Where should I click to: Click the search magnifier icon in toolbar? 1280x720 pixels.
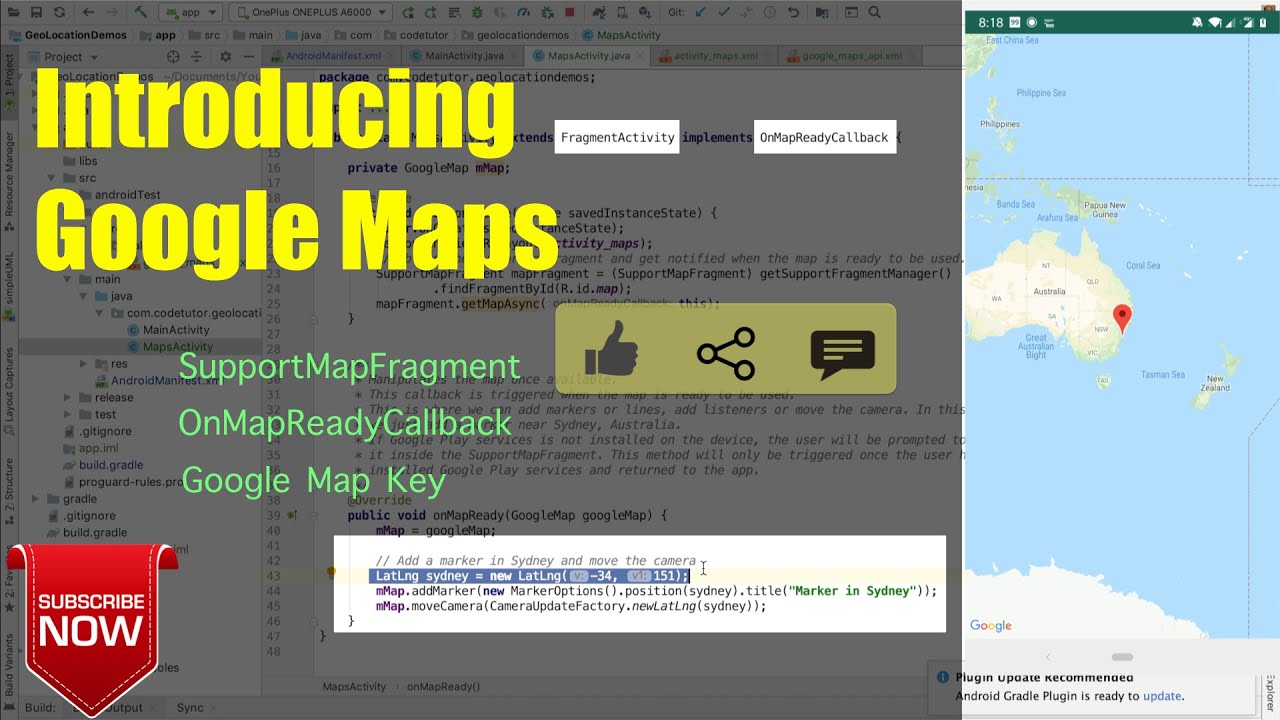coord(874,13)
